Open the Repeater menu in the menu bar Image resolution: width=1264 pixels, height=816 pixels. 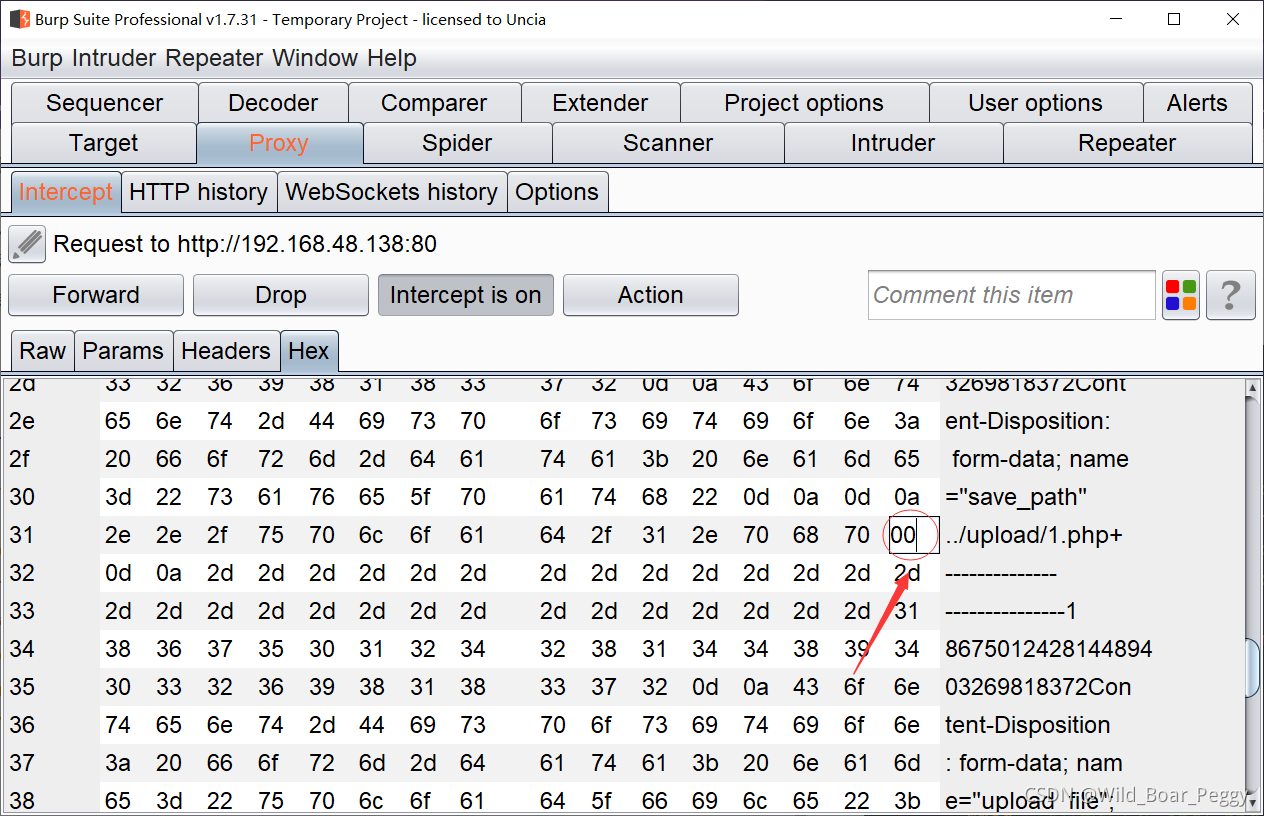tap(214, 58)
